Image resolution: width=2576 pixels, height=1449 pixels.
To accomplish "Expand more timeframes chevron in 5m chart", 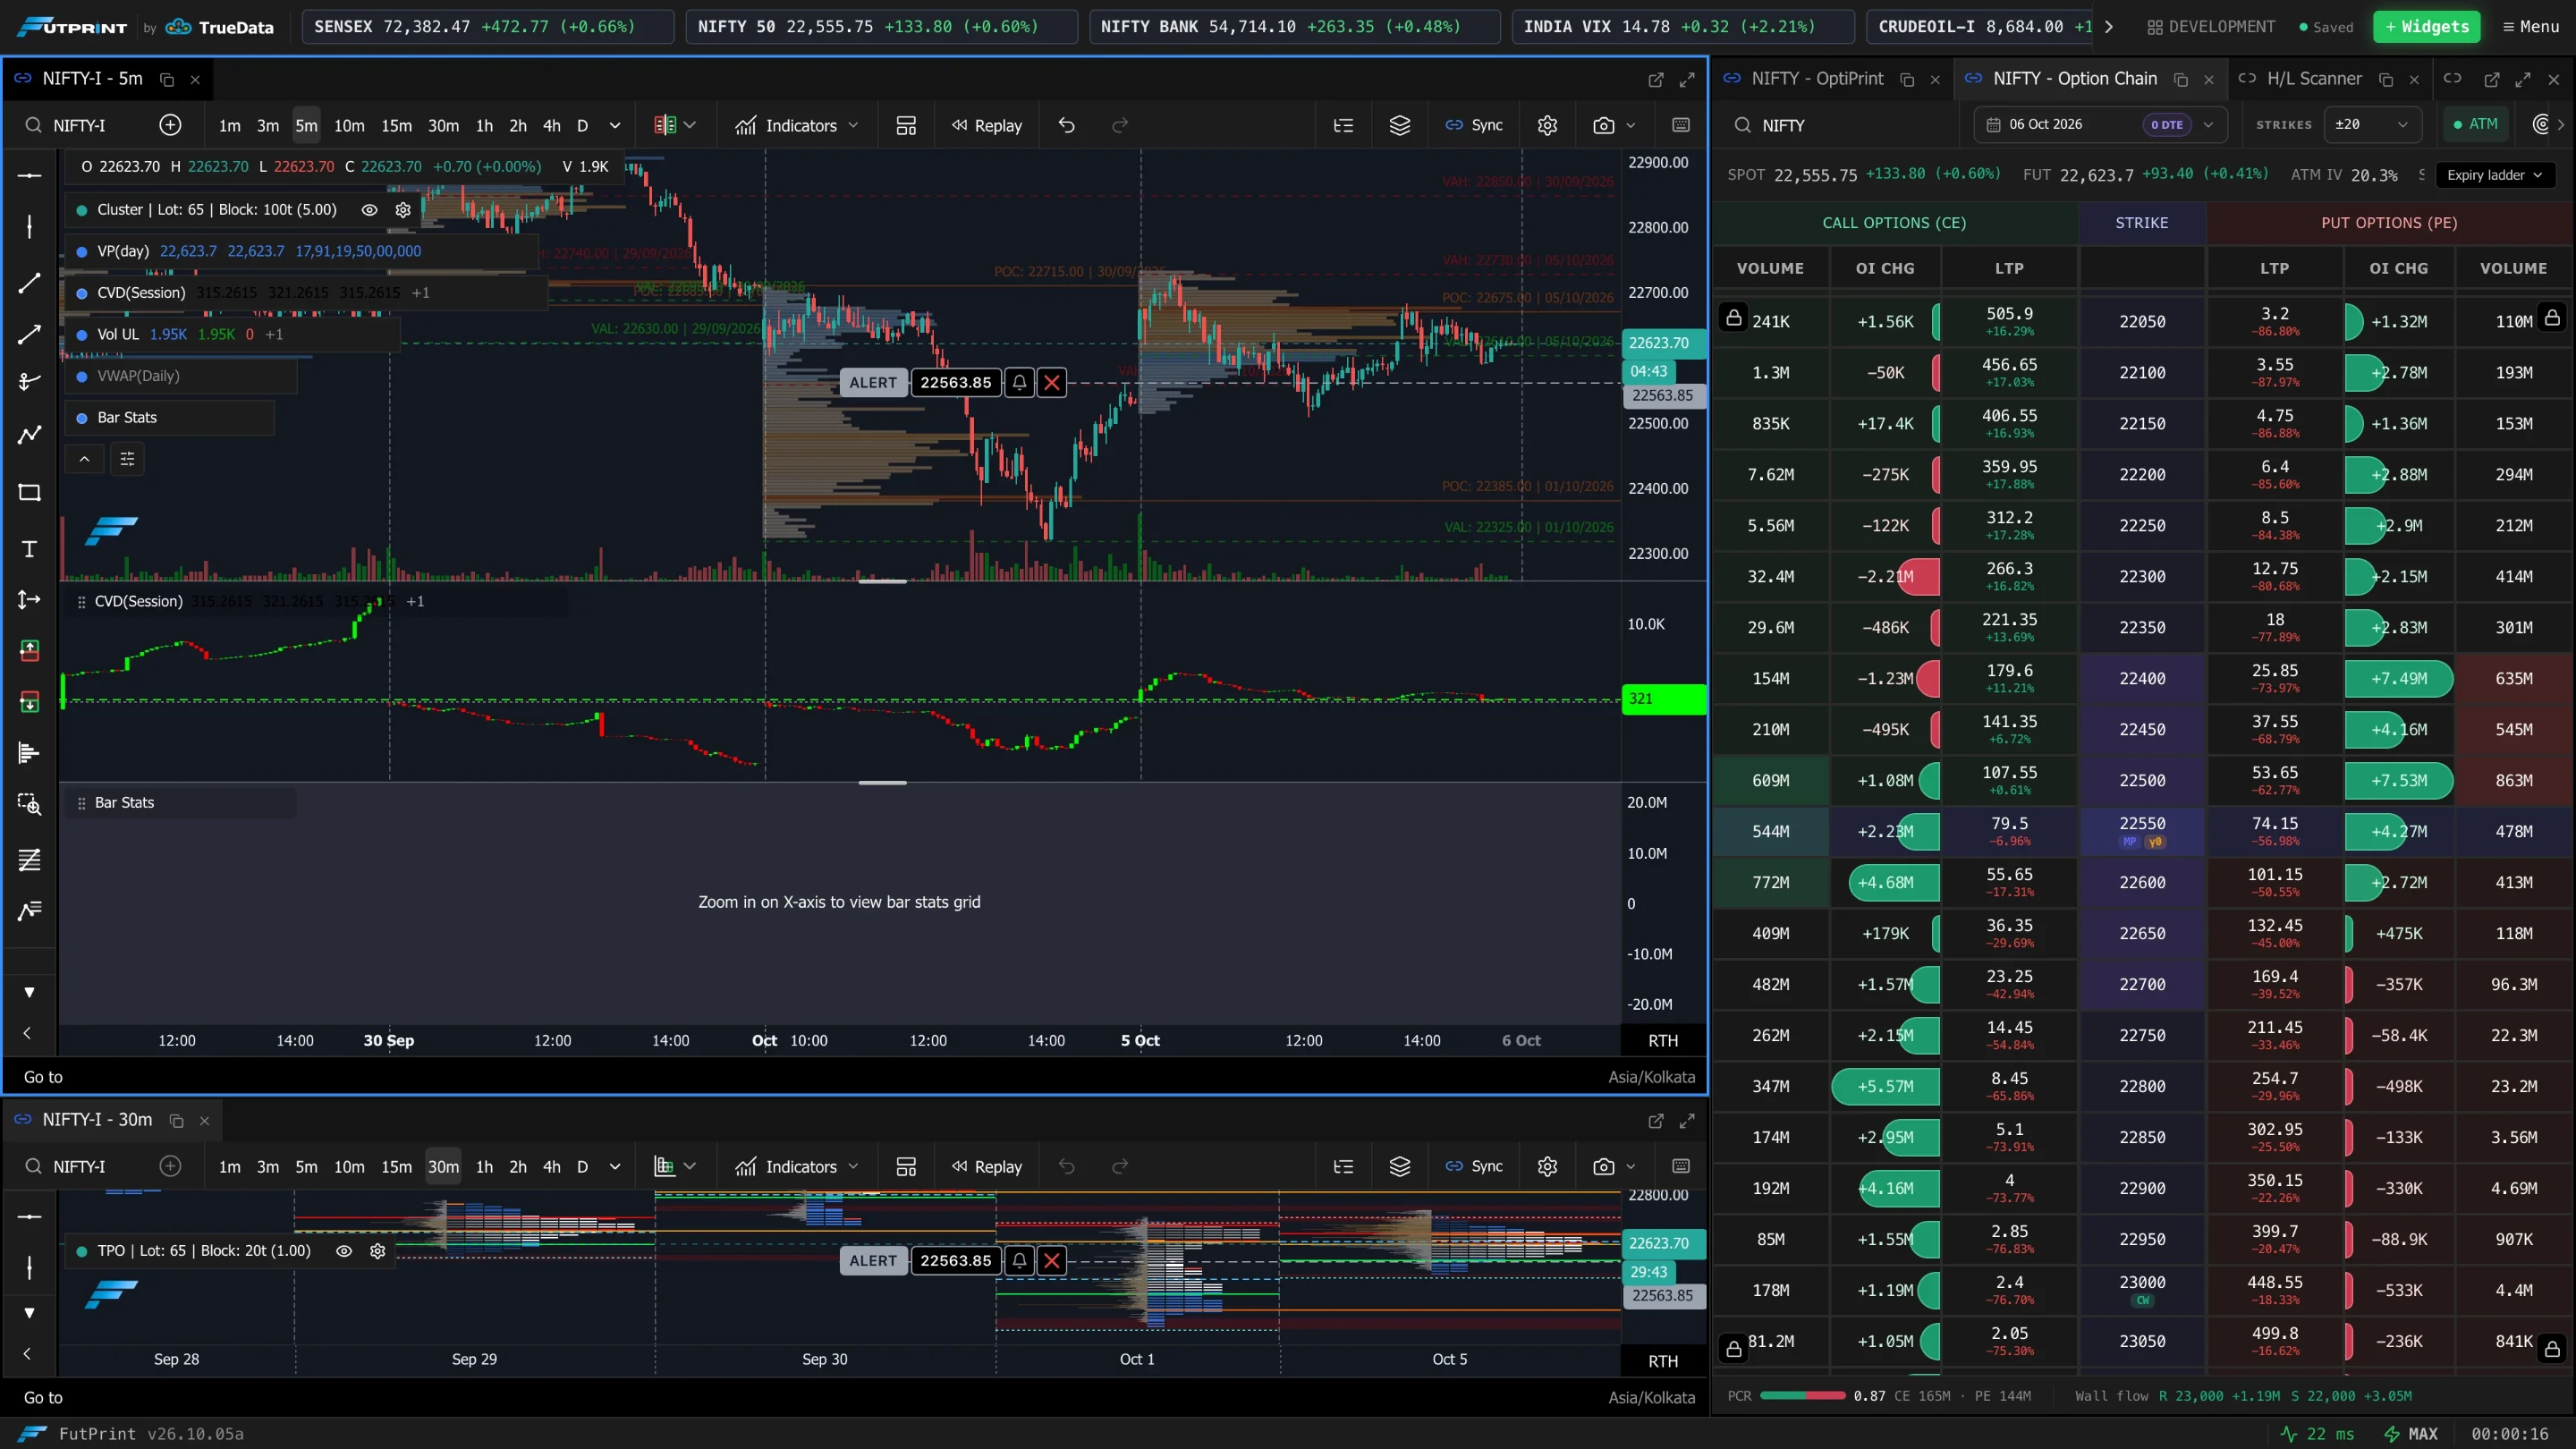I will click(615, 125).
